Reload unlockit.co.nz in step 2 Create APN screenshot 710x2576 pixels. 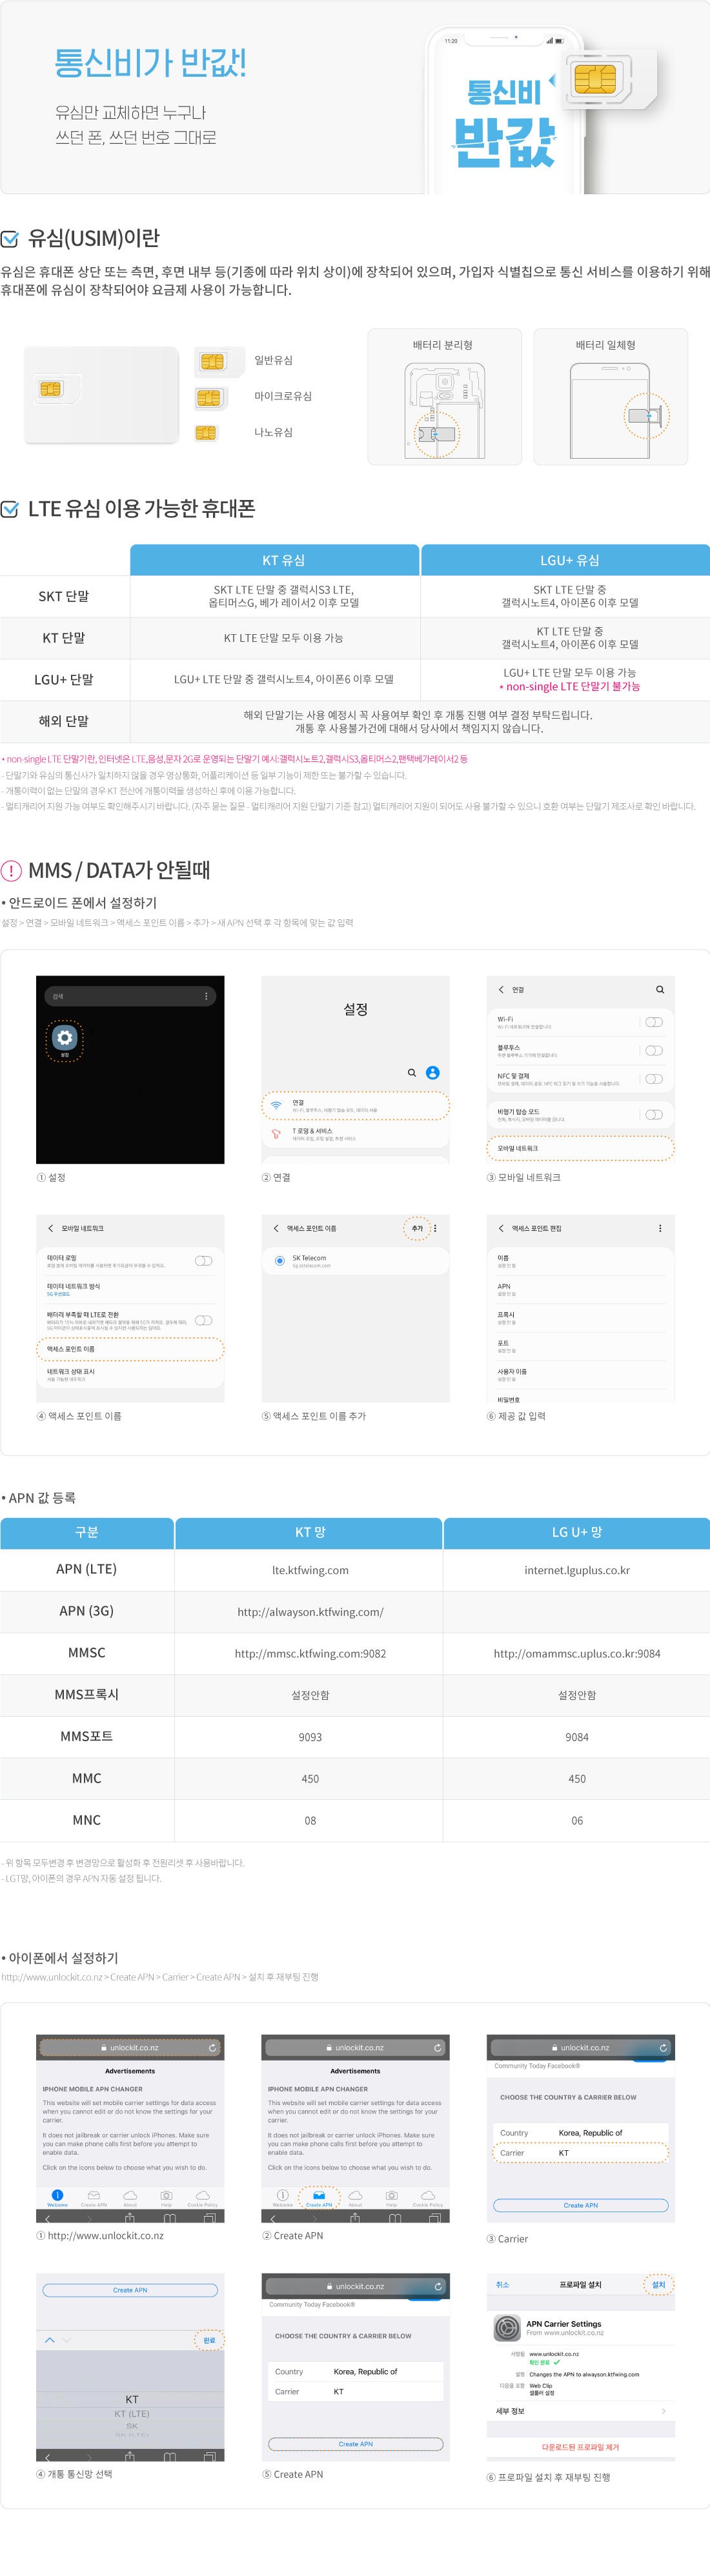pos(437,2048)
